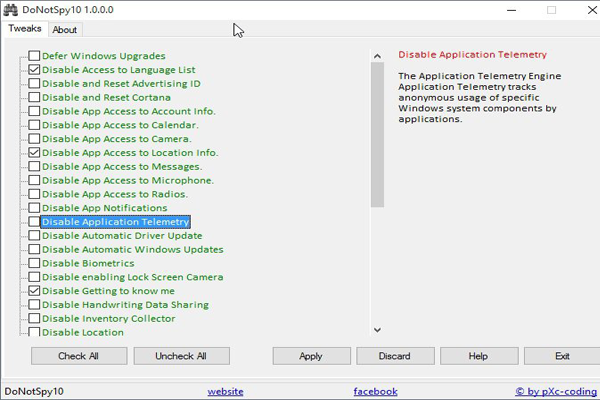Image resolution: width=600 pixels, height=400 pixels.
Task: Discard the pending changes
Action: (x=395, y=356)
